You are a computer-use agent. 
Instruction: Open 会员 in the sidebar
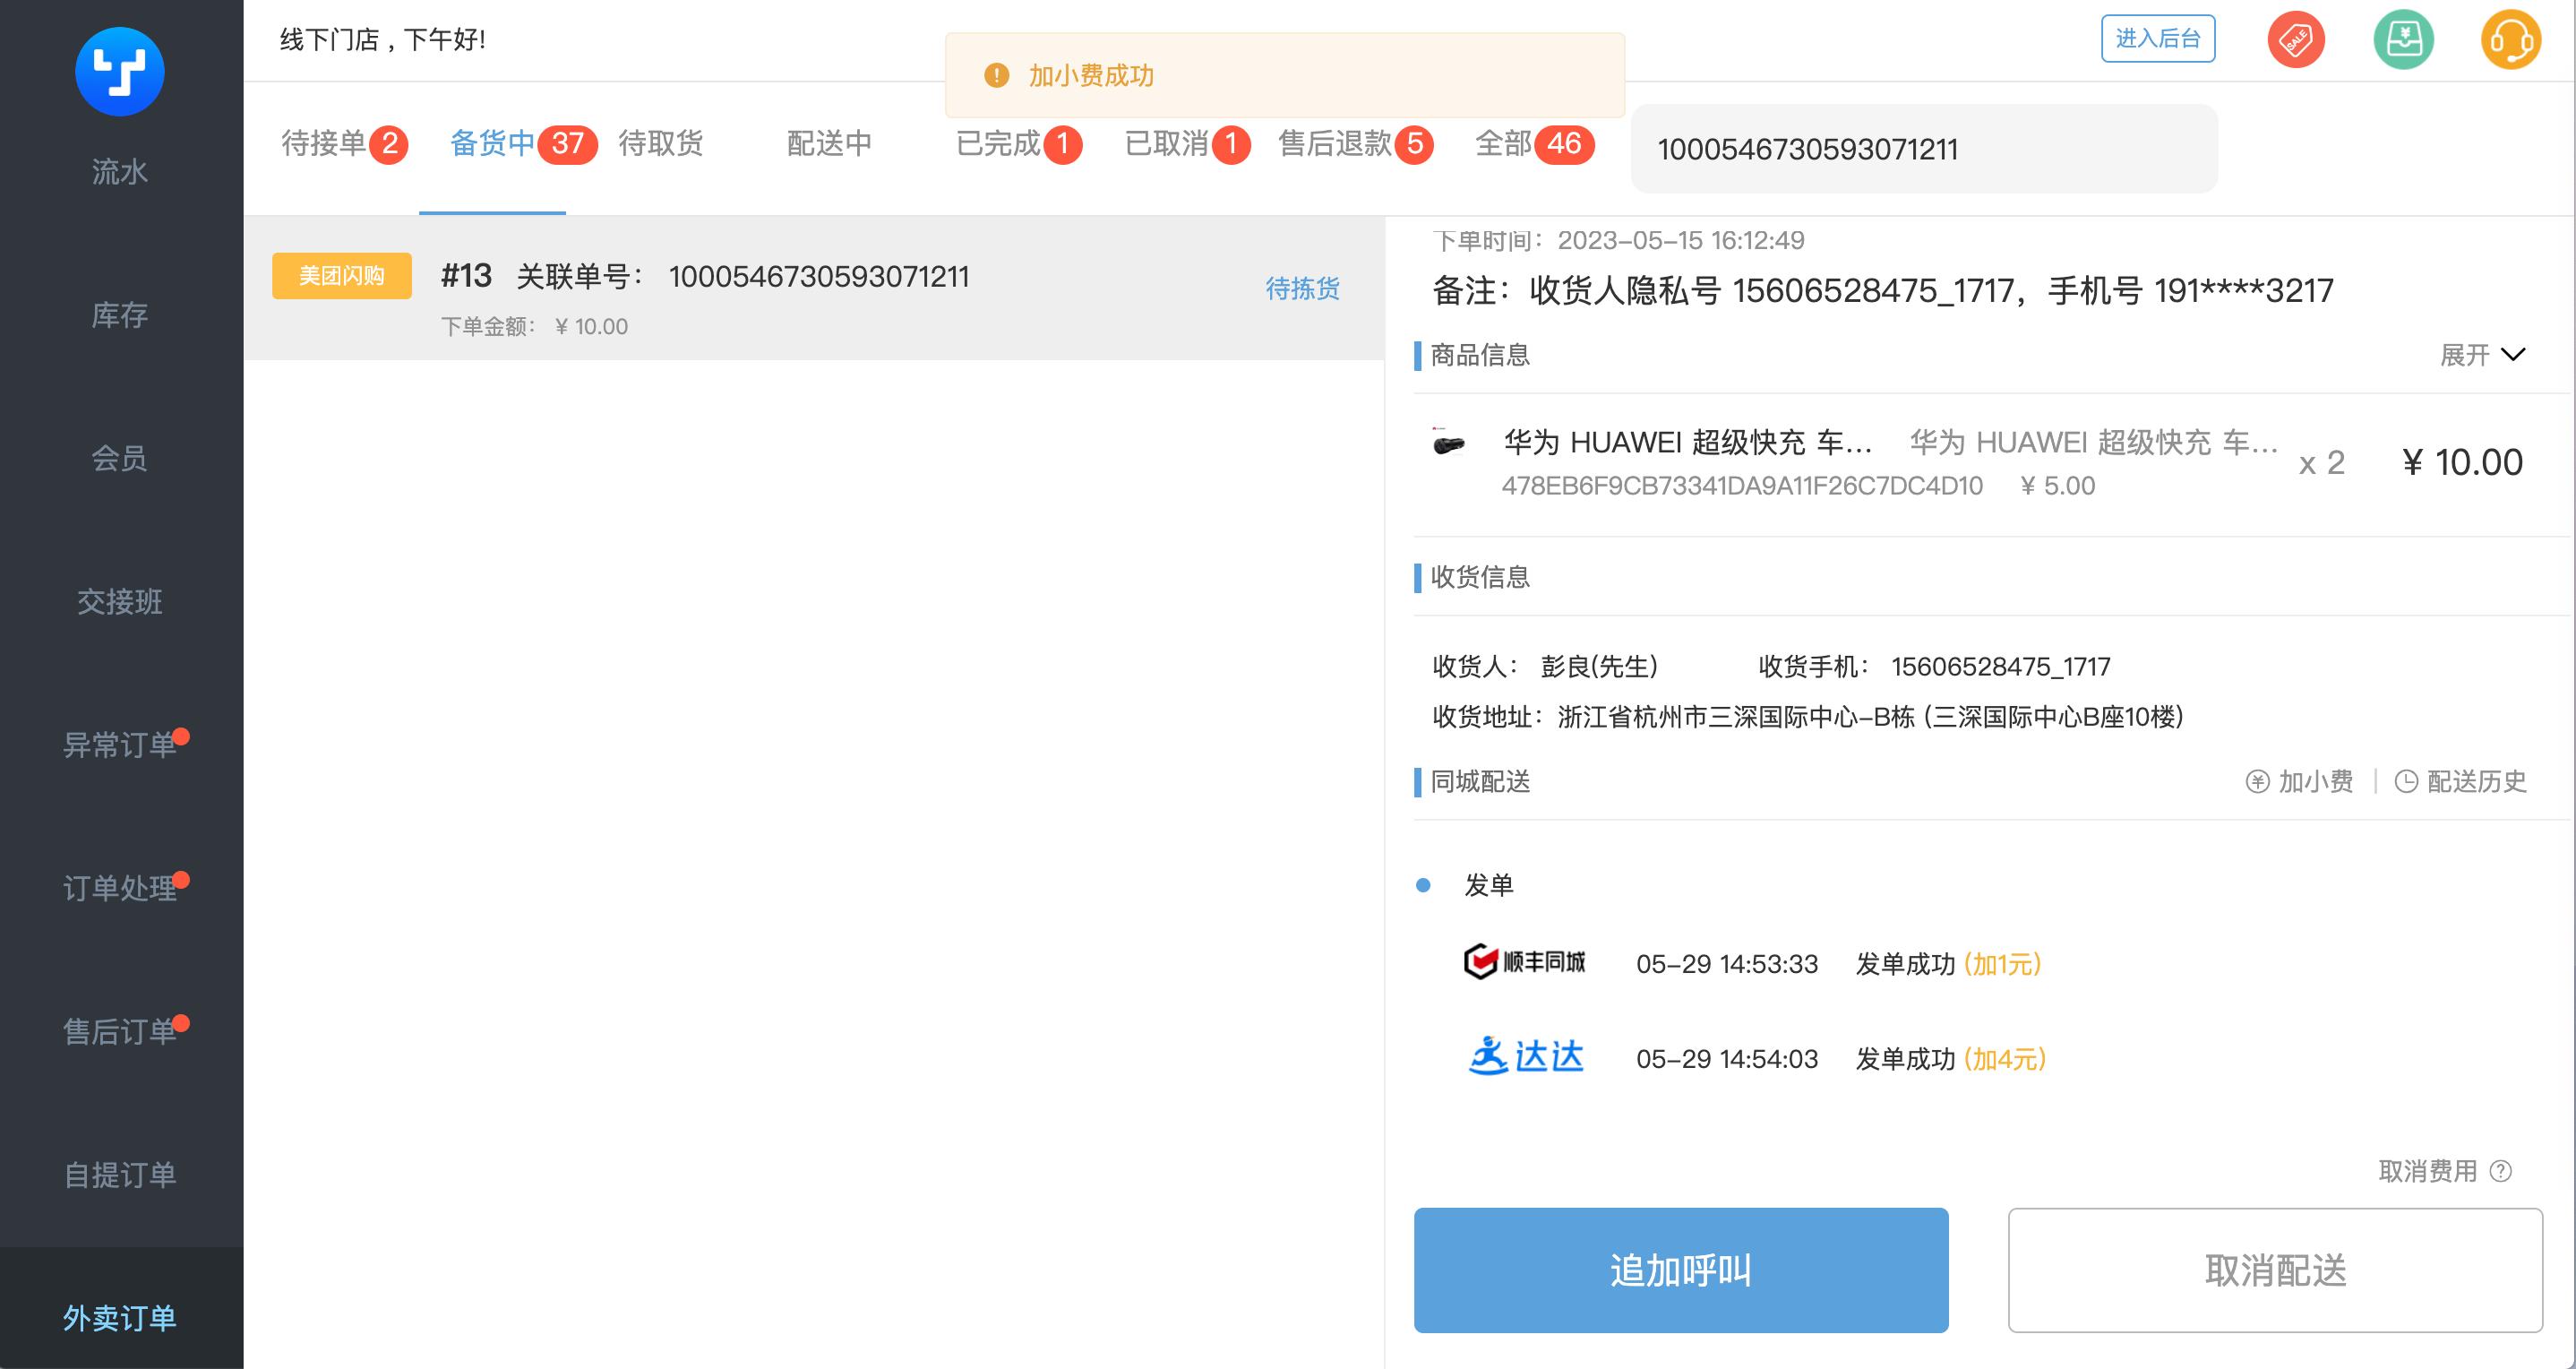(x=119, y=459)
